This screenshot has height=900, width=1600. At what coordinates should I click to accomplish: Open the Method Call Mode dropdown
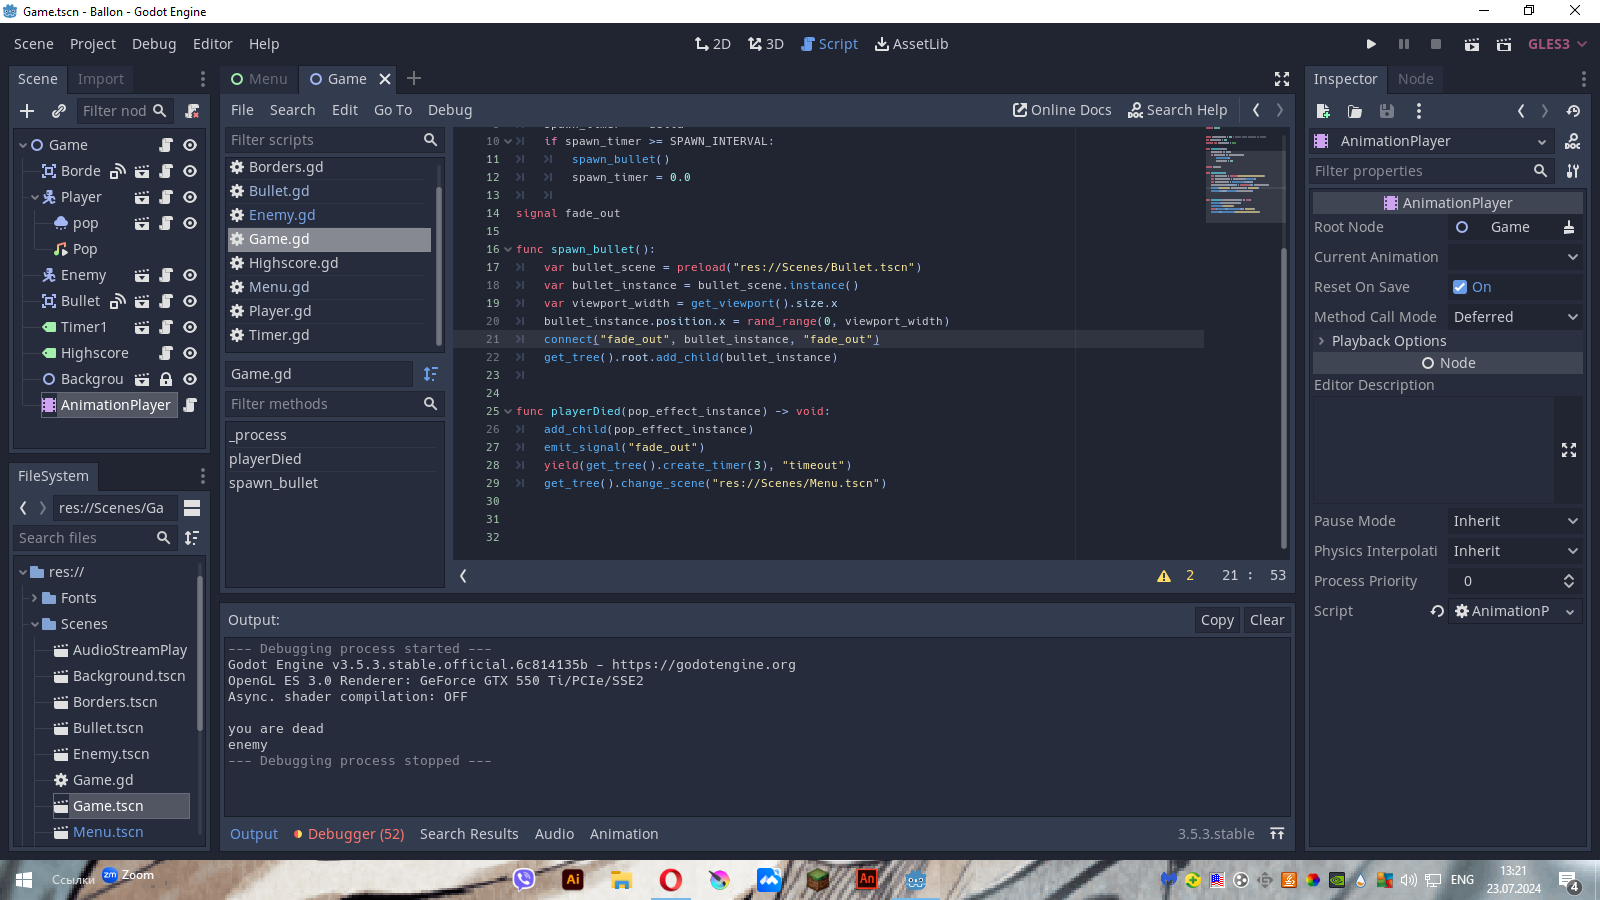click(x=1515, y=317)
